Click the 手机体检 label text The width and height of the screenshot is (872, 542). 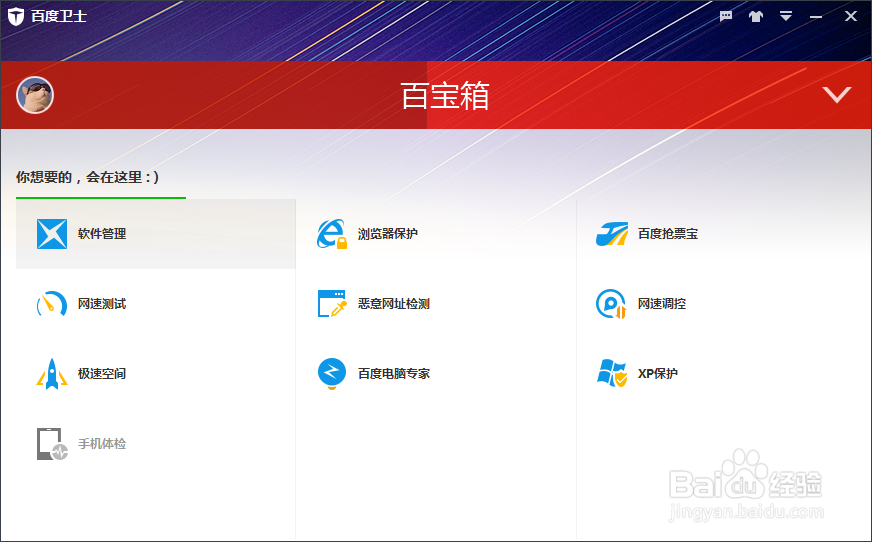coord(102,444)
